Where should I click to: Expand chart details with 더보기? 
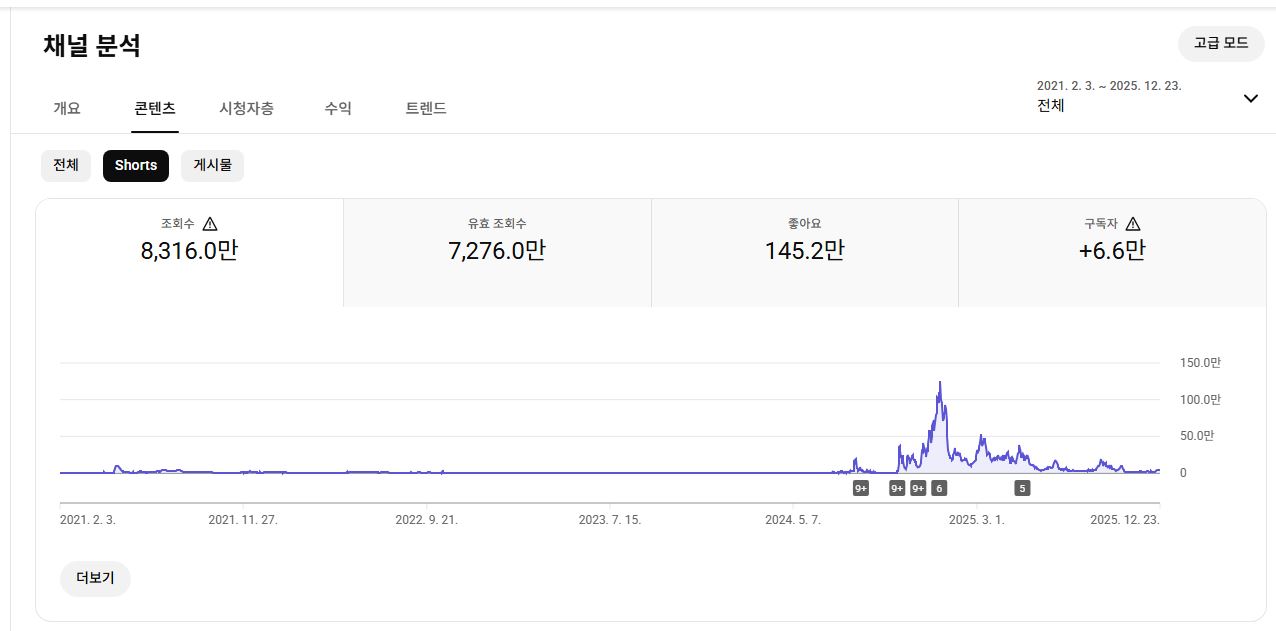pos(95,578)
